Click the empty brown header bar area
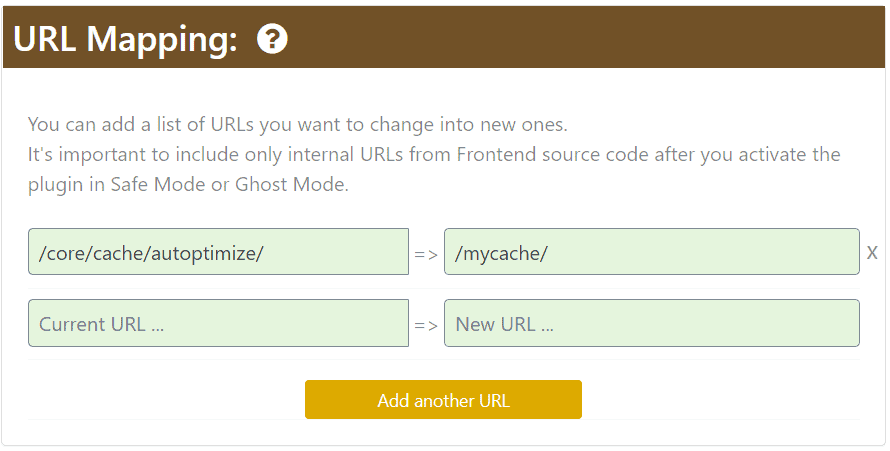Viewport: 890px width, 451px height. pos(585,37)
